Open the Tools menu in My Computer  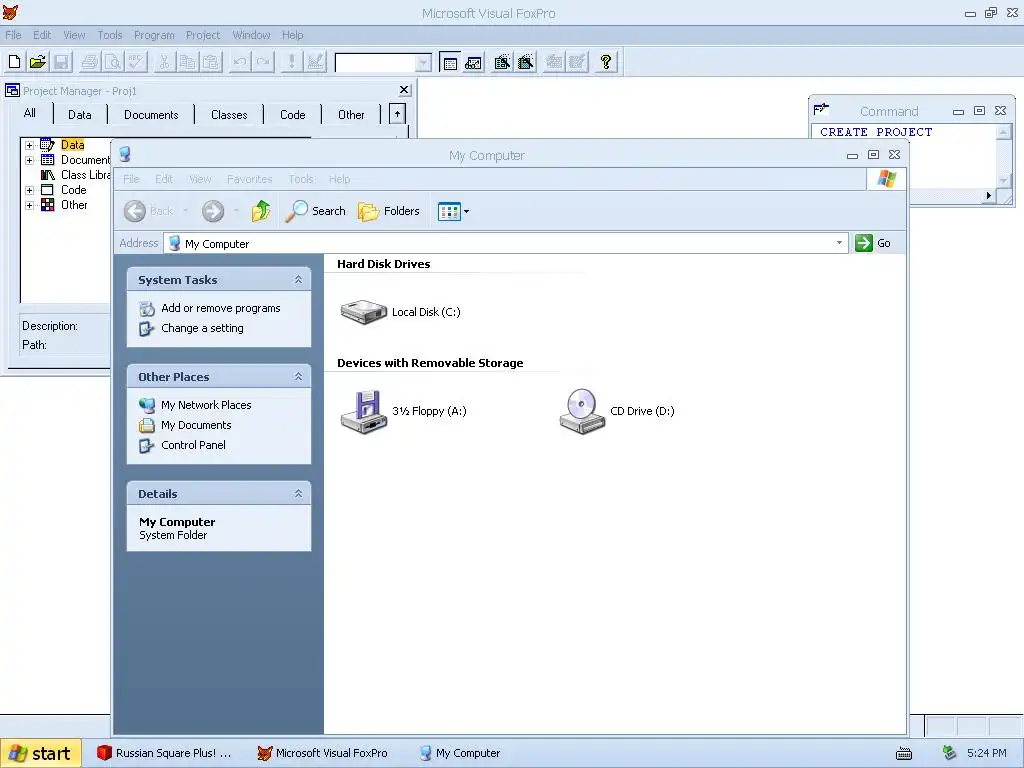click(301, 179)
